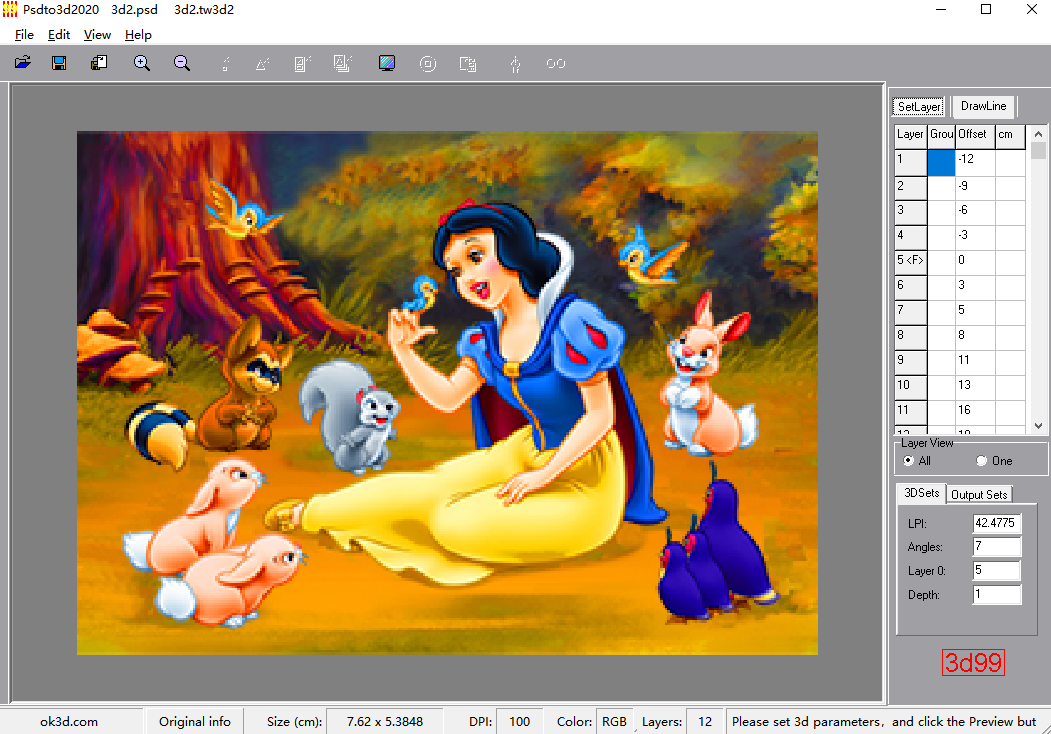This screenshot has width=1051, height=734.
Task: Click the copy pages toolbar icon
Action: 99,63
